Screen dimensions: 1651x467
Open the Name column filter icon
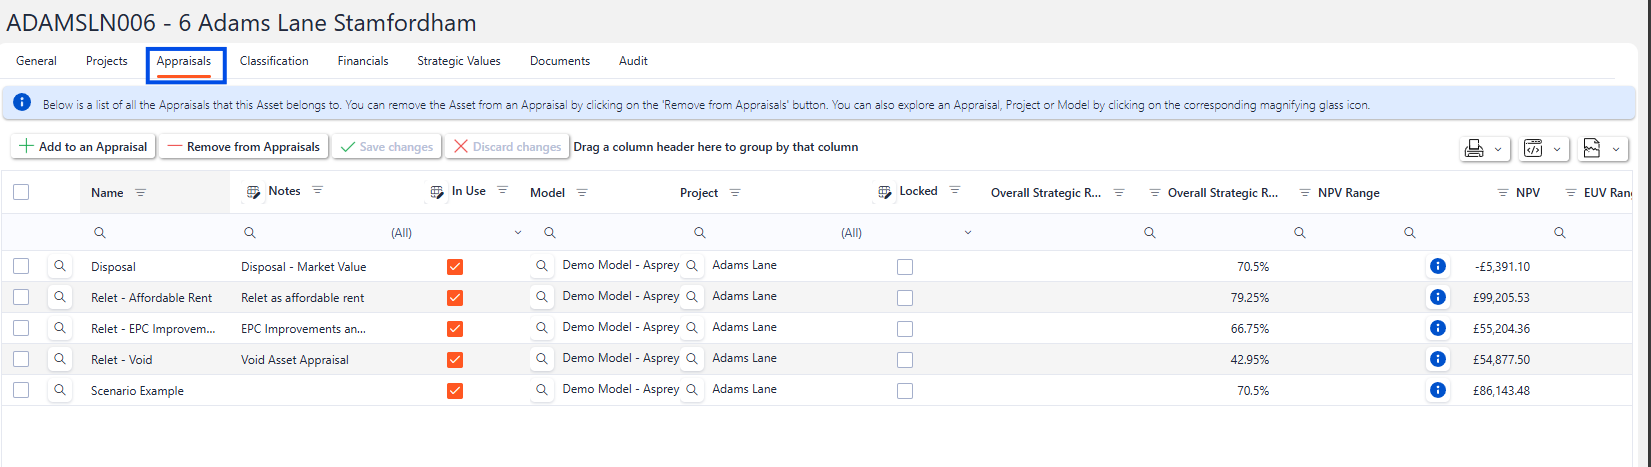tap(140, 193)
